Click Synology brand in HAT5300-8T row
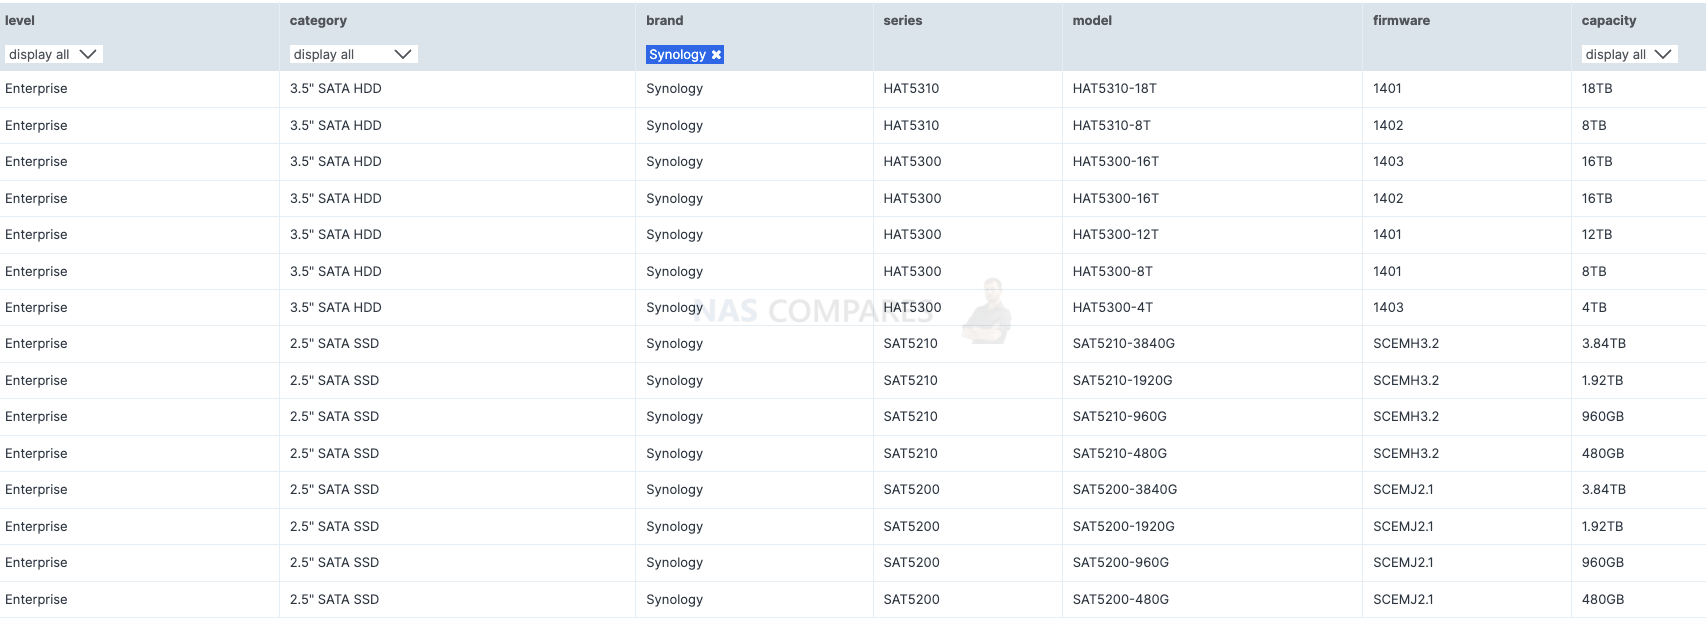The width and height of the screenshot is (1706, 622). pos(674,272)
